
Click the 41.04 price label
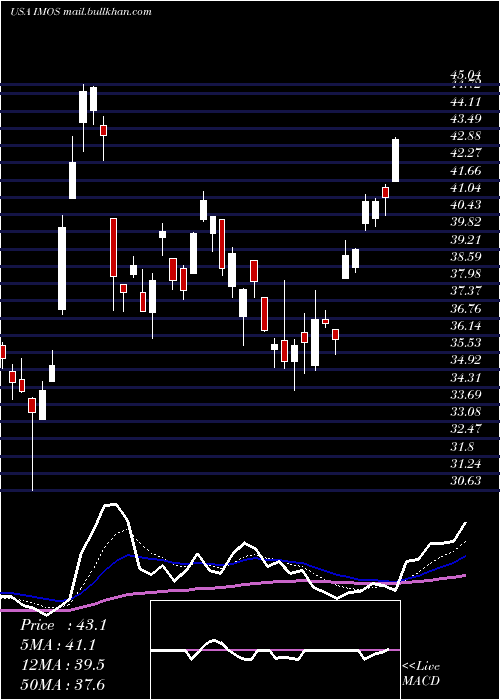[466, 188]
